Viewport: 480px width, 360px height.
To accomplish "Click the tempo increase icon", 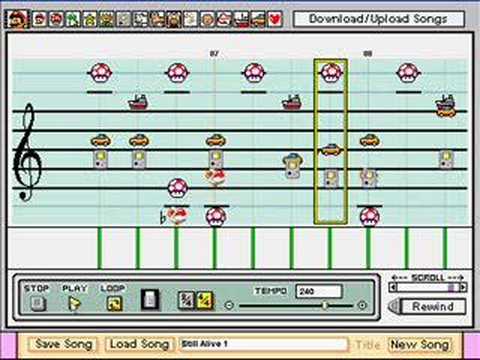I will click(362, 305).
